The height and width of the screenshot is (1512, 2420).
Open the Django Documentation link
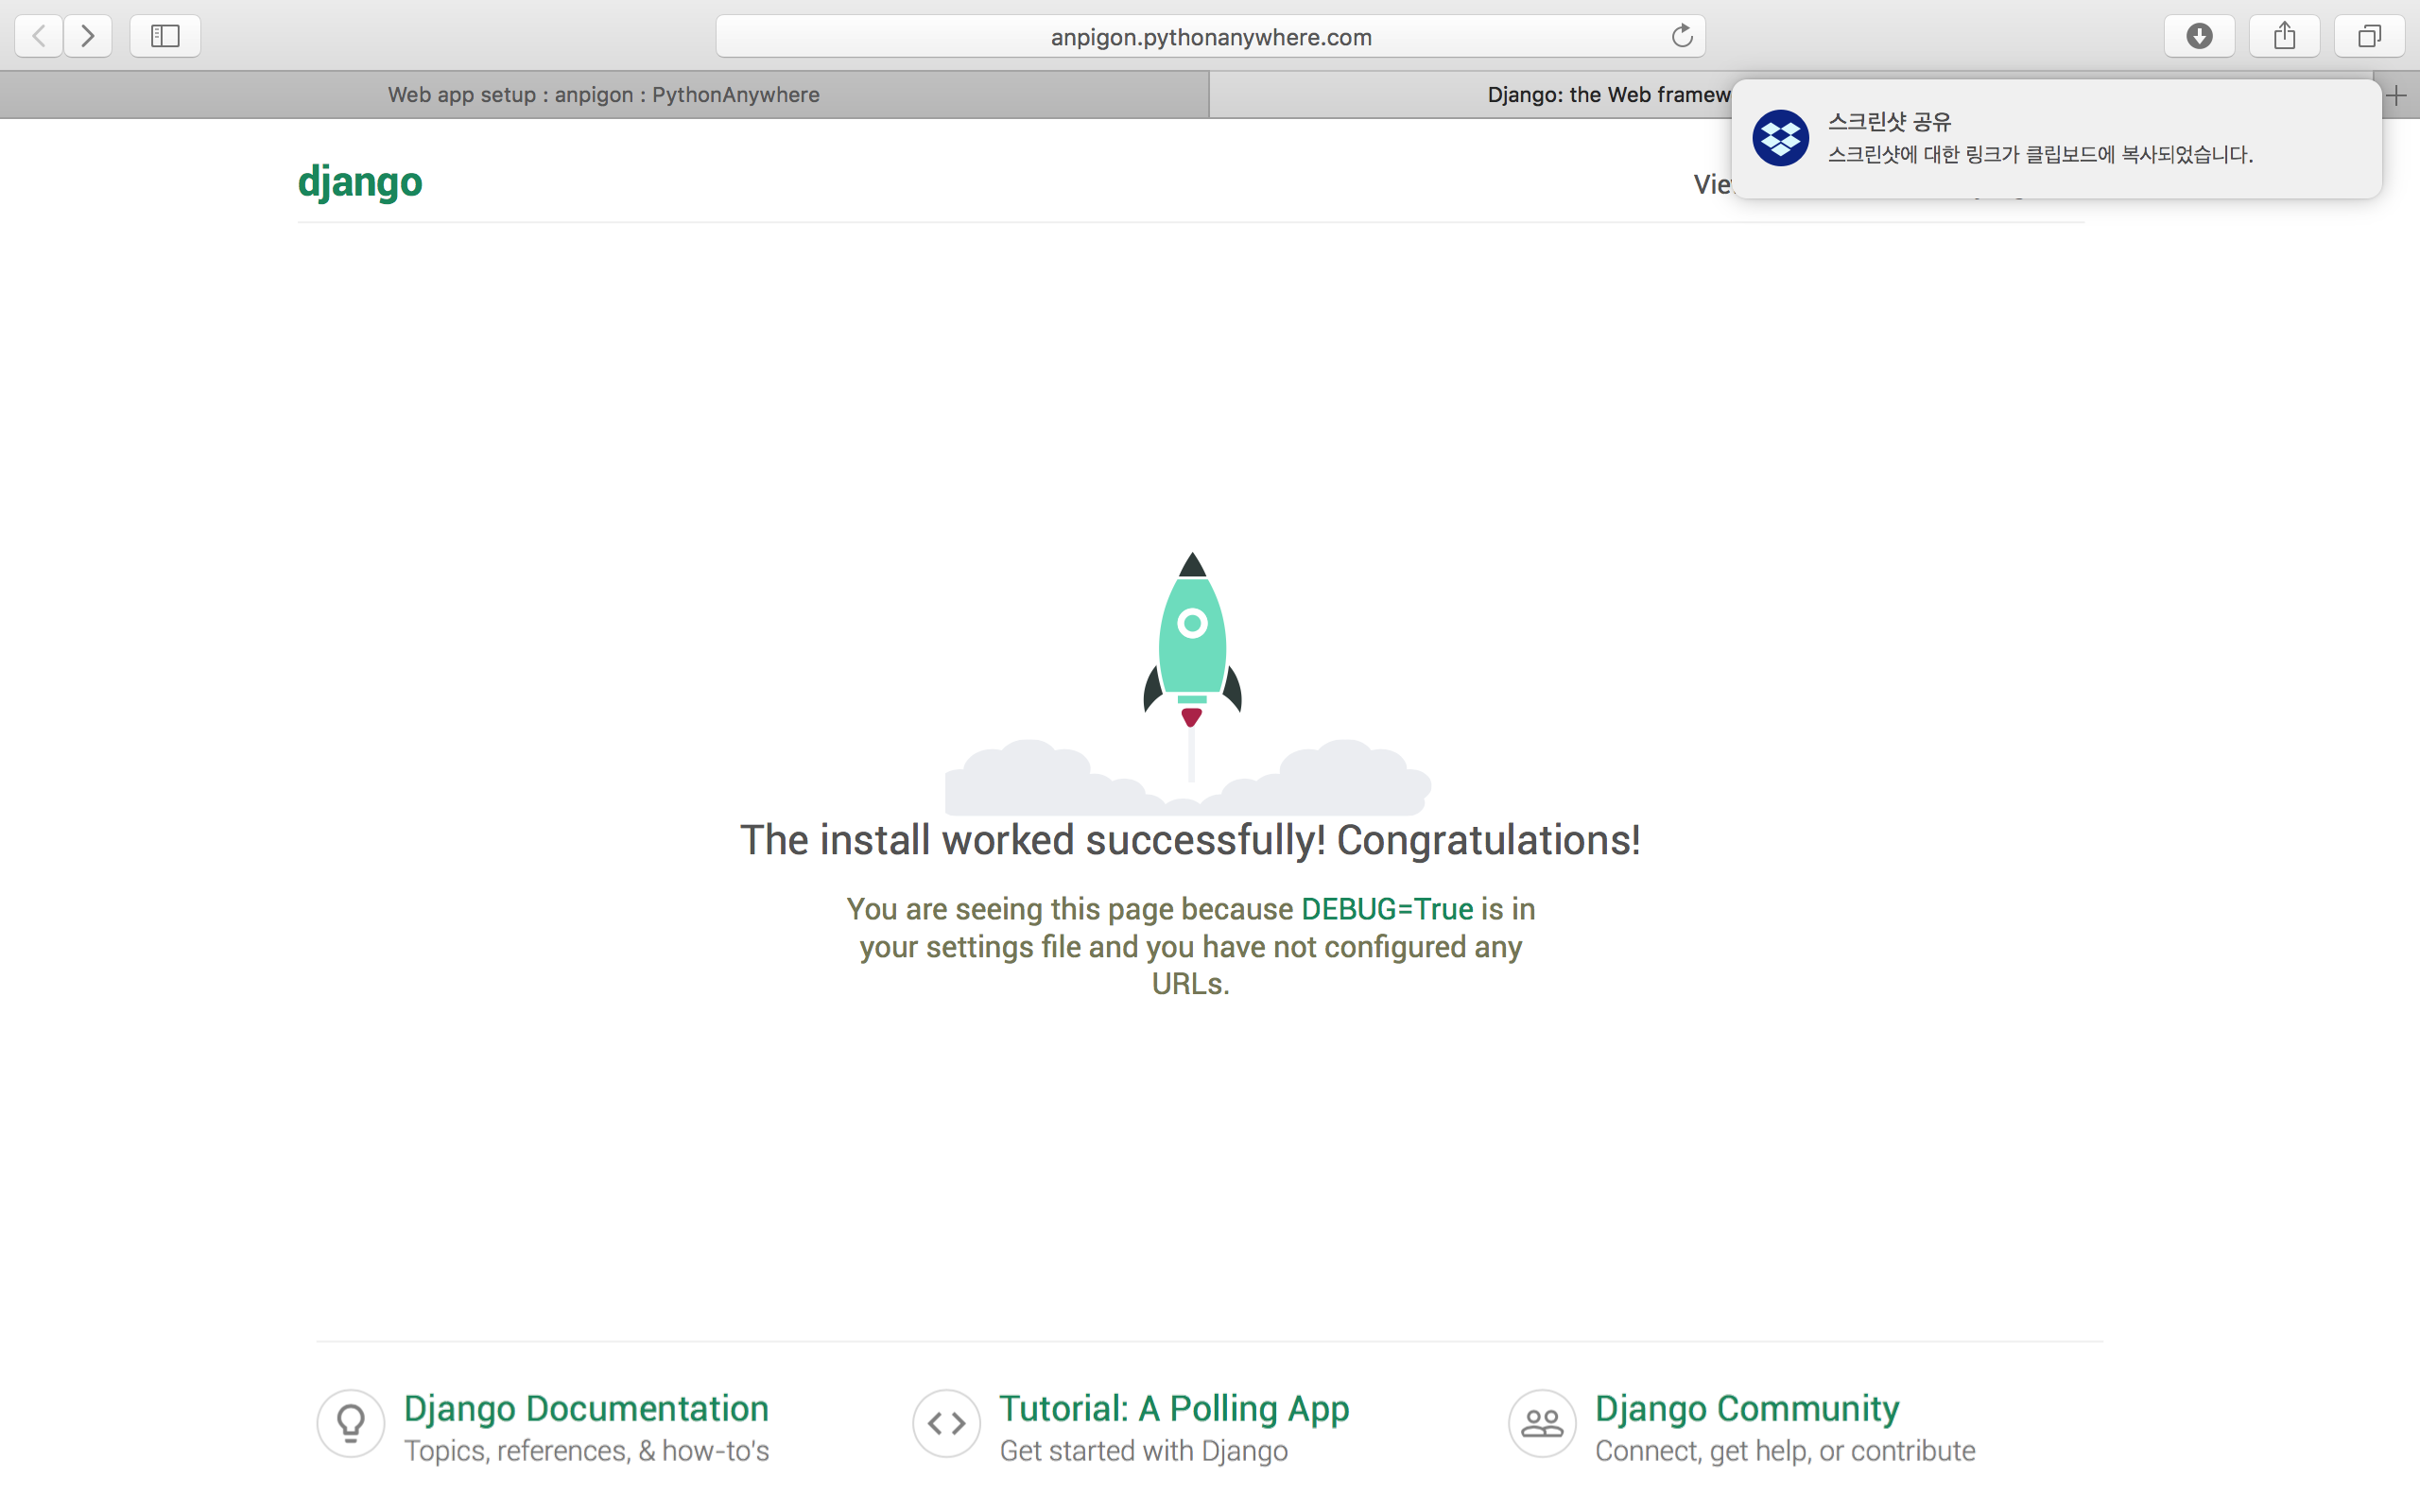click(586, 1408)
